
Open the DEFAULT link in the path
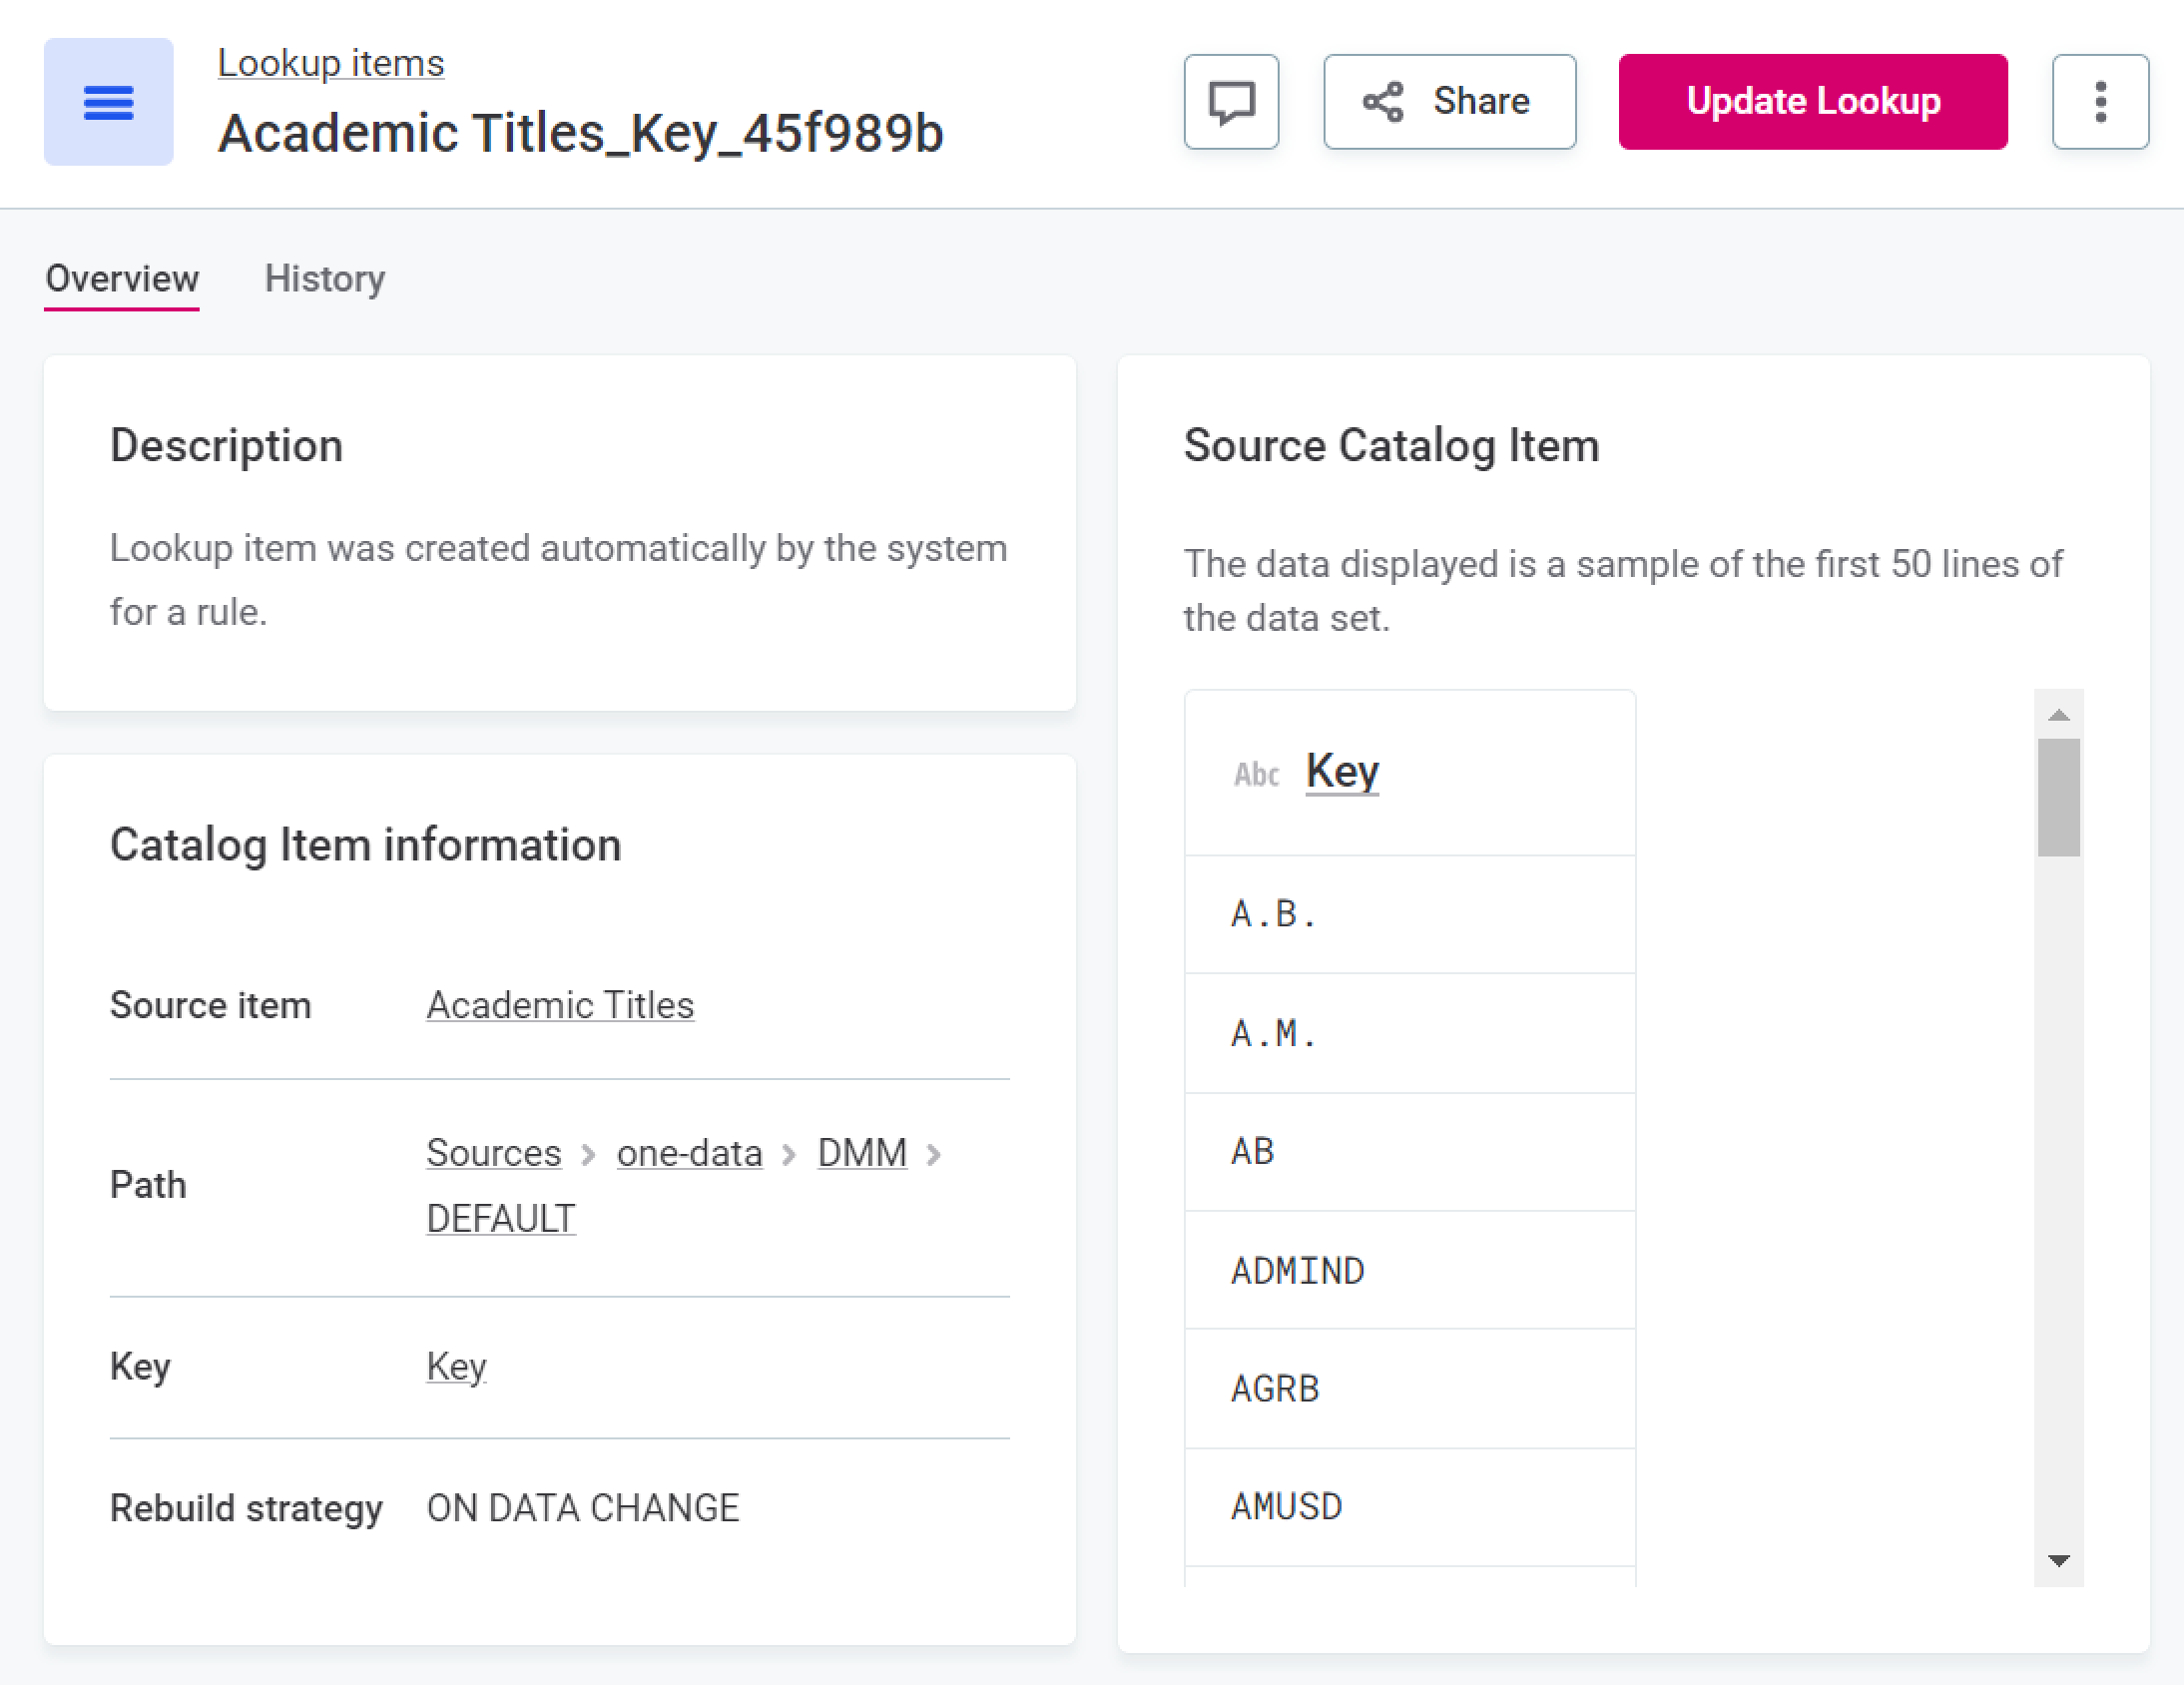[500, 1218]
